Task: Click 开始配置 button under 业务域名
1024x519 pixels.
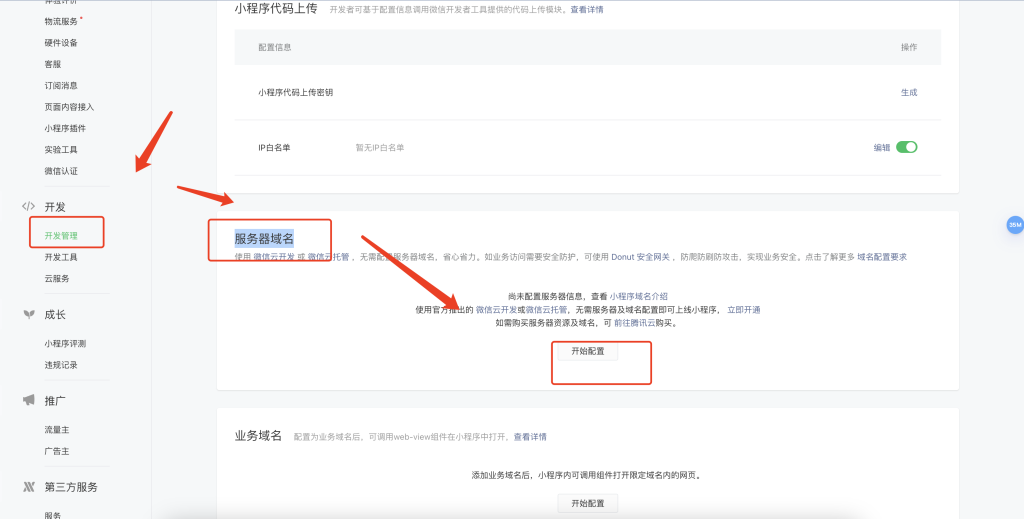Action: coord(588,503)
